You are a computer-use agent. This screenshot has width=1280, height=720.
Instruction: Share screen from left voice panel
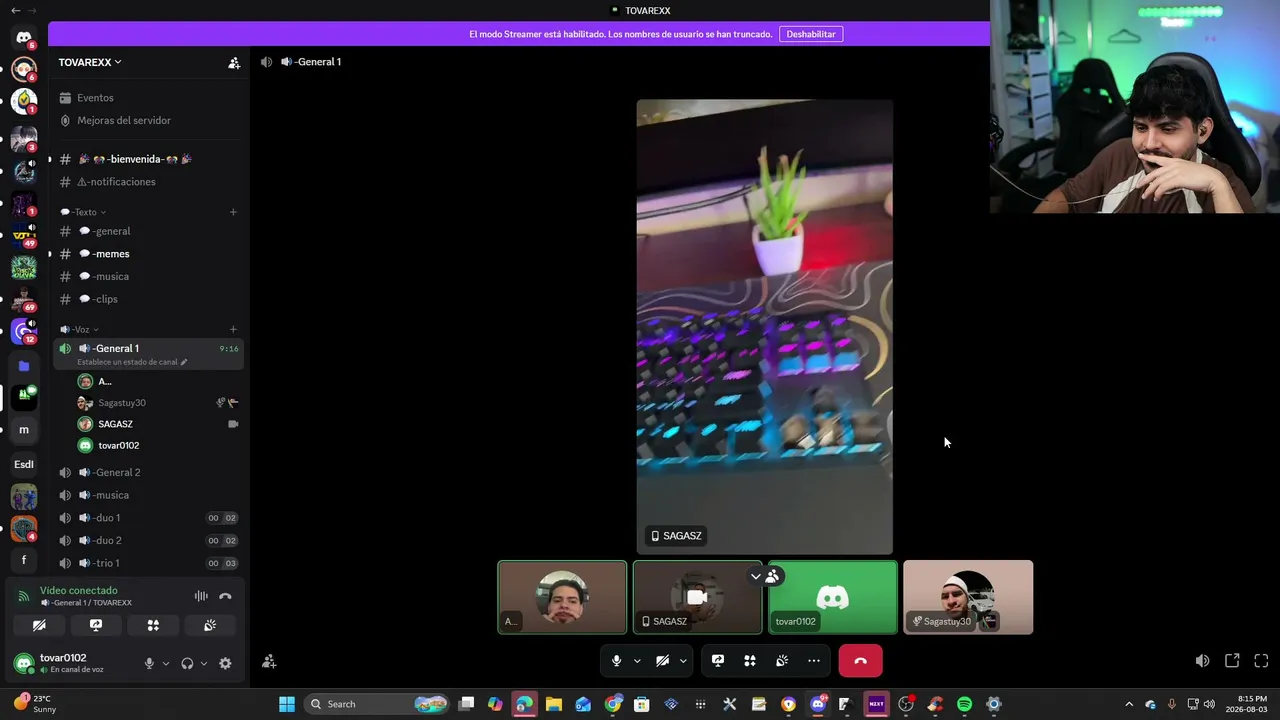[96, 625]
